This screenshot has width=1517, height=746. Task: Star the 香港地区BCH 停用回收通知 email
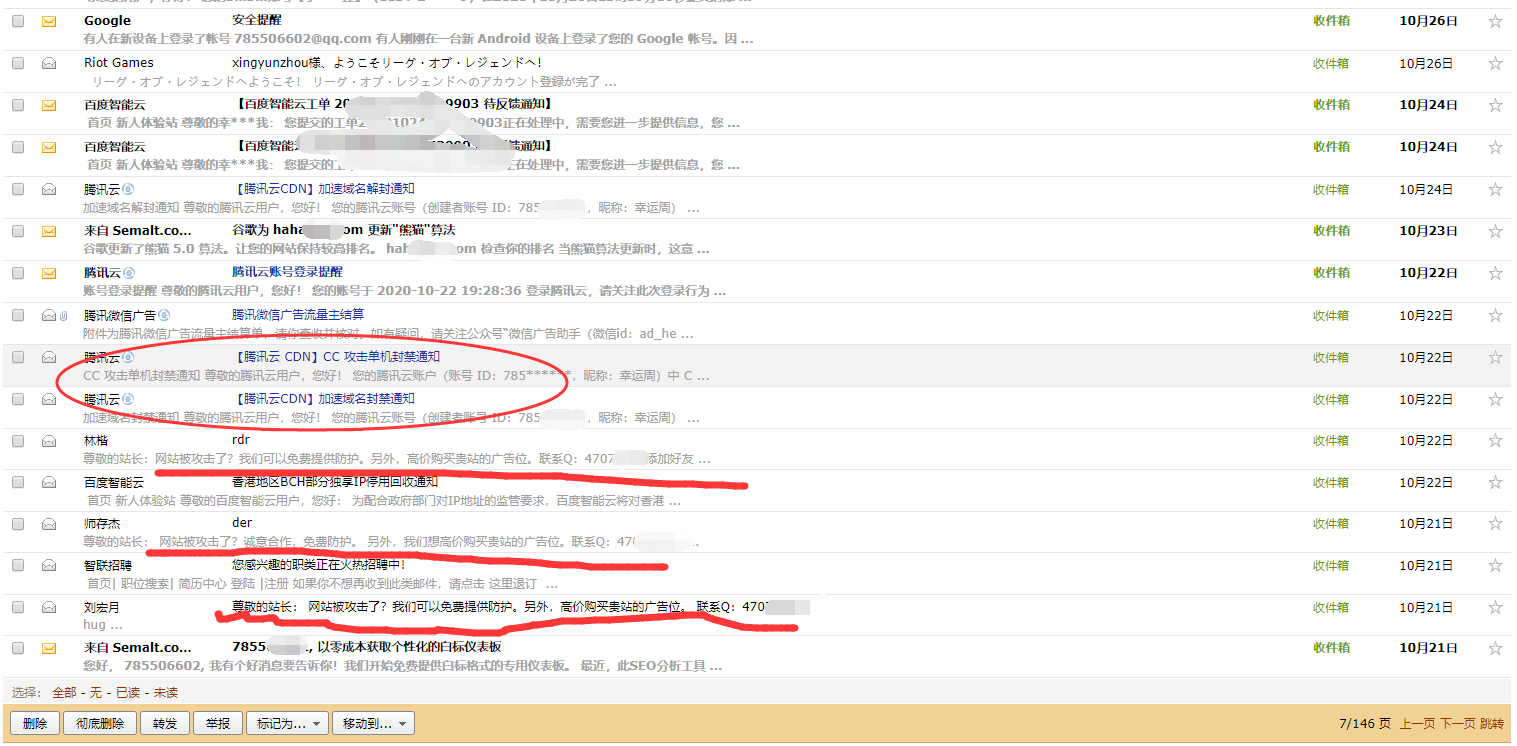(1495, 482)
